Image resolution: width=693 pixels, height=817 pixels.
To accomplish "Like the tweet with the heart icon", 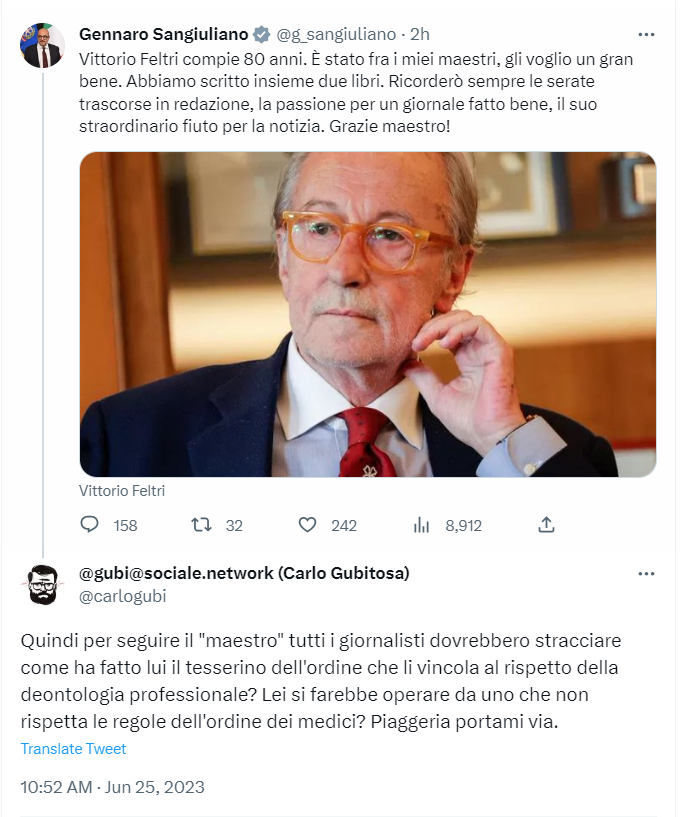I will click(x=307, y=524).
